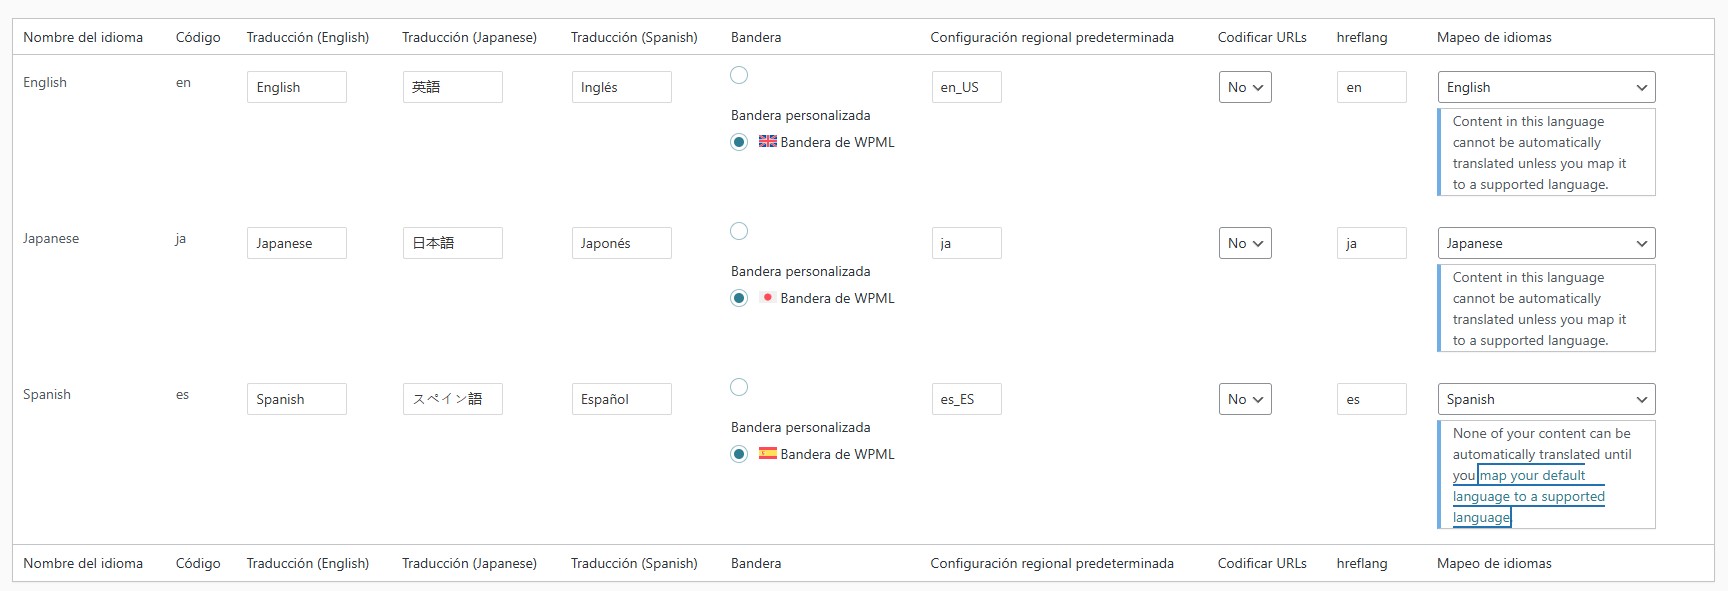Open Japanese language mapping dropdown
Screen dimensions: 1728x591
[1546, 243]
